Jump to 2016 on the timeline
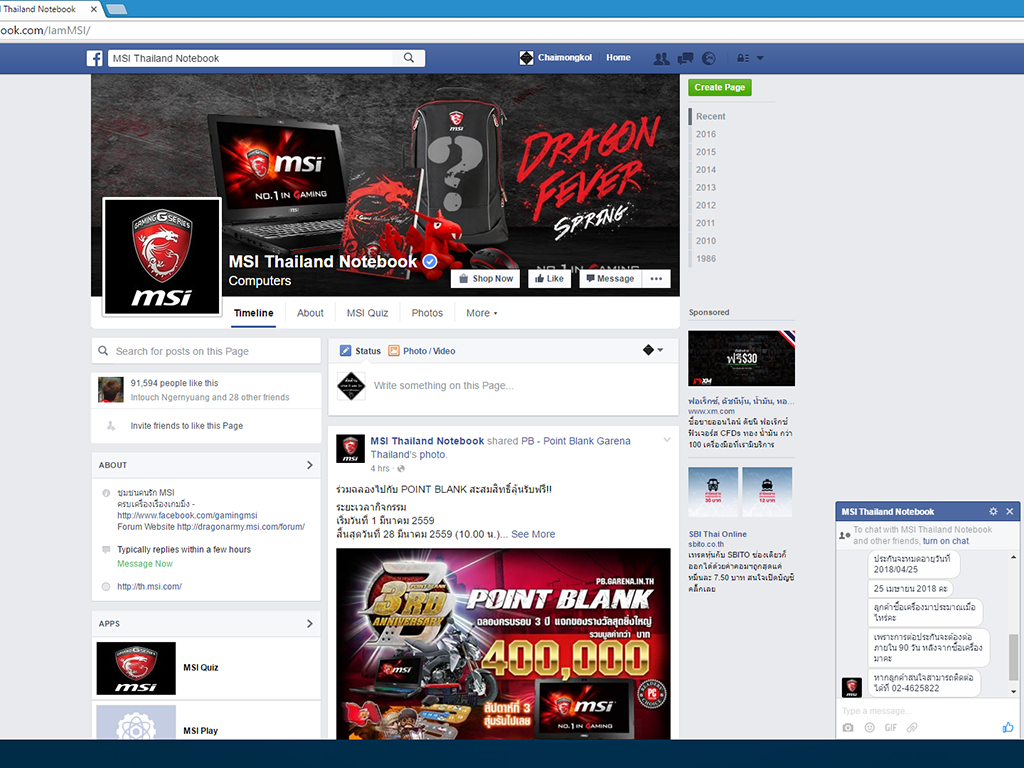Viewport: 1024px width, 768px height. [706, 134]
